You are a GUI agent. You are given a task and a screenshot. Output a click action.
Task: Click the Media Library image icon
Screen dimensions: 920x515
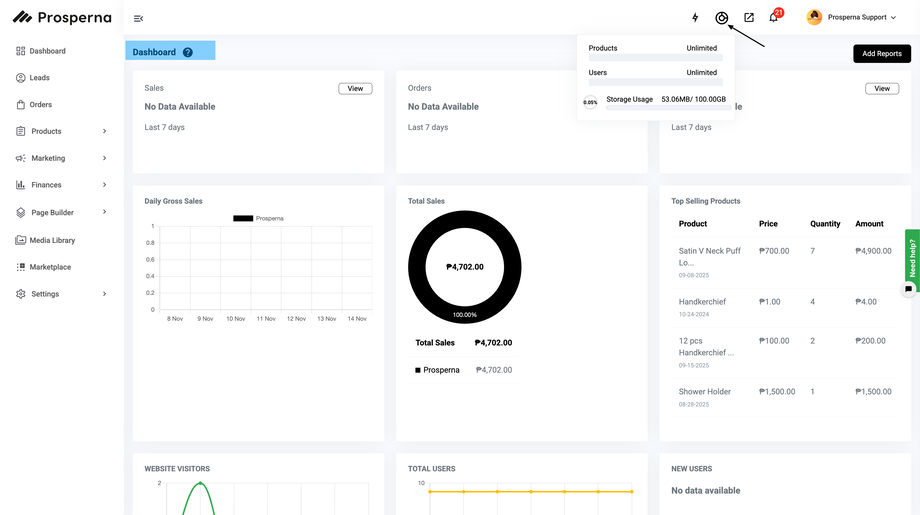point(21,240)
